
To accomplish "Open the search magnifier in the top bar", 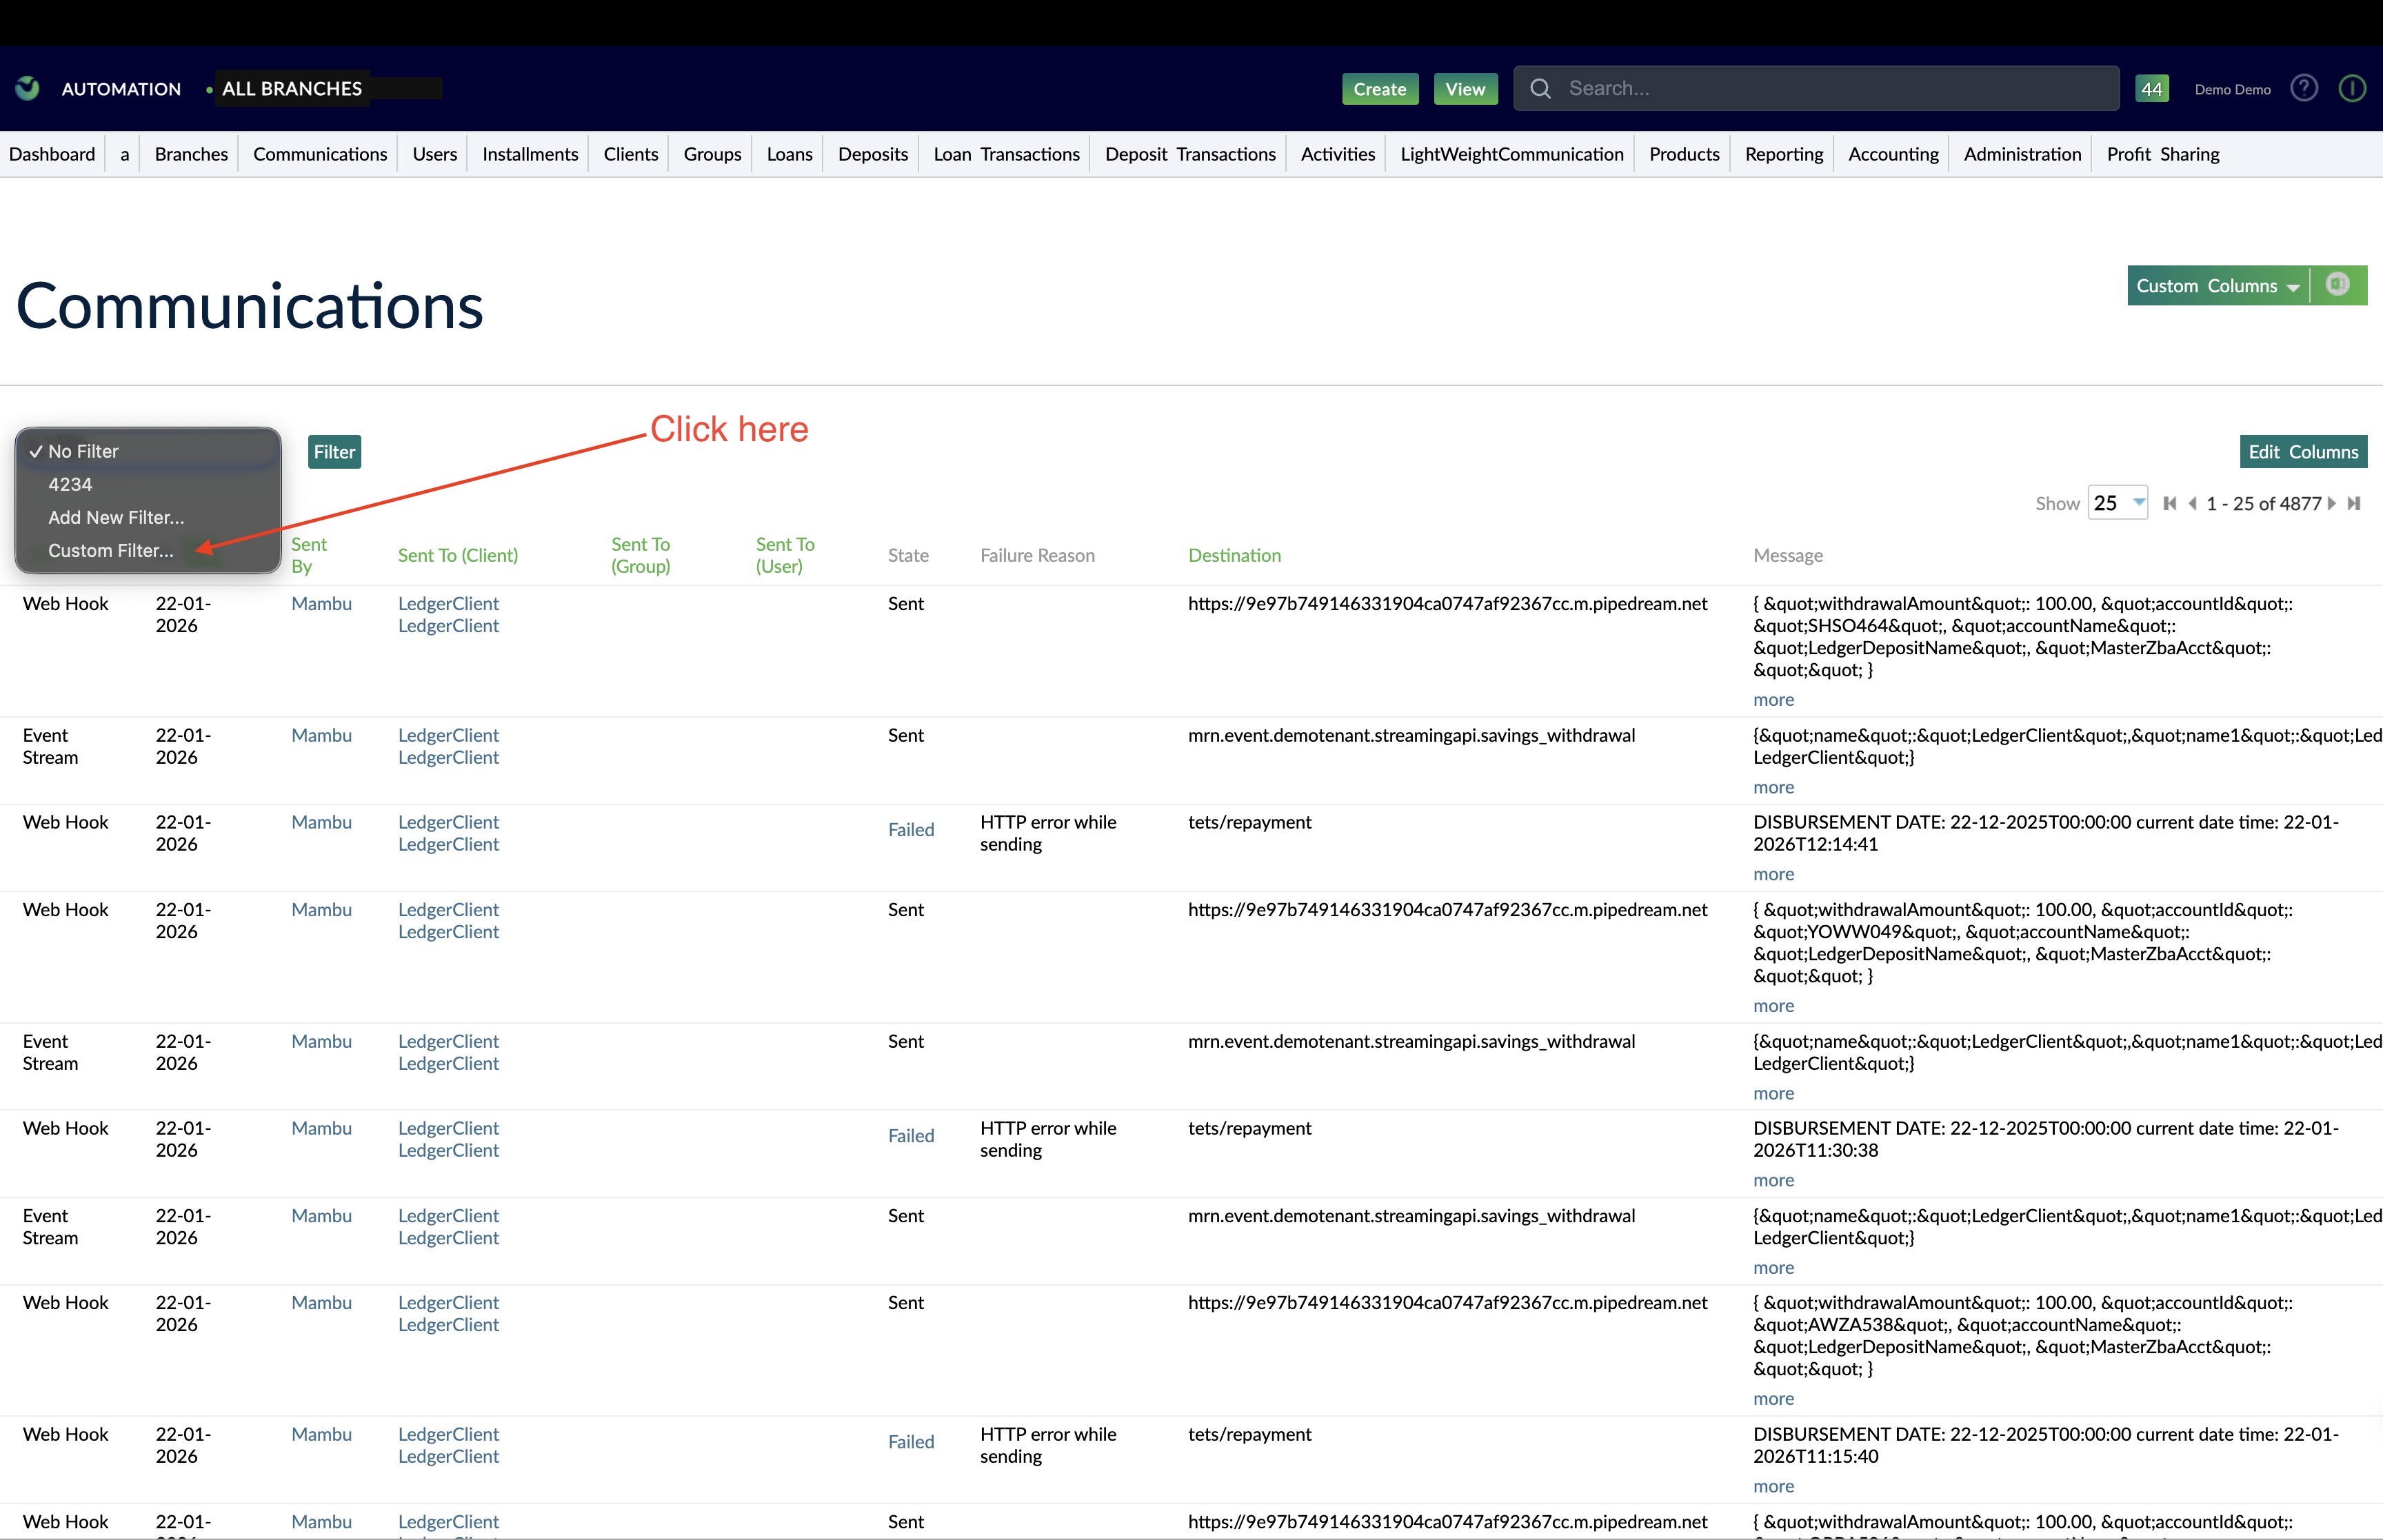I will click(1540, 88).
